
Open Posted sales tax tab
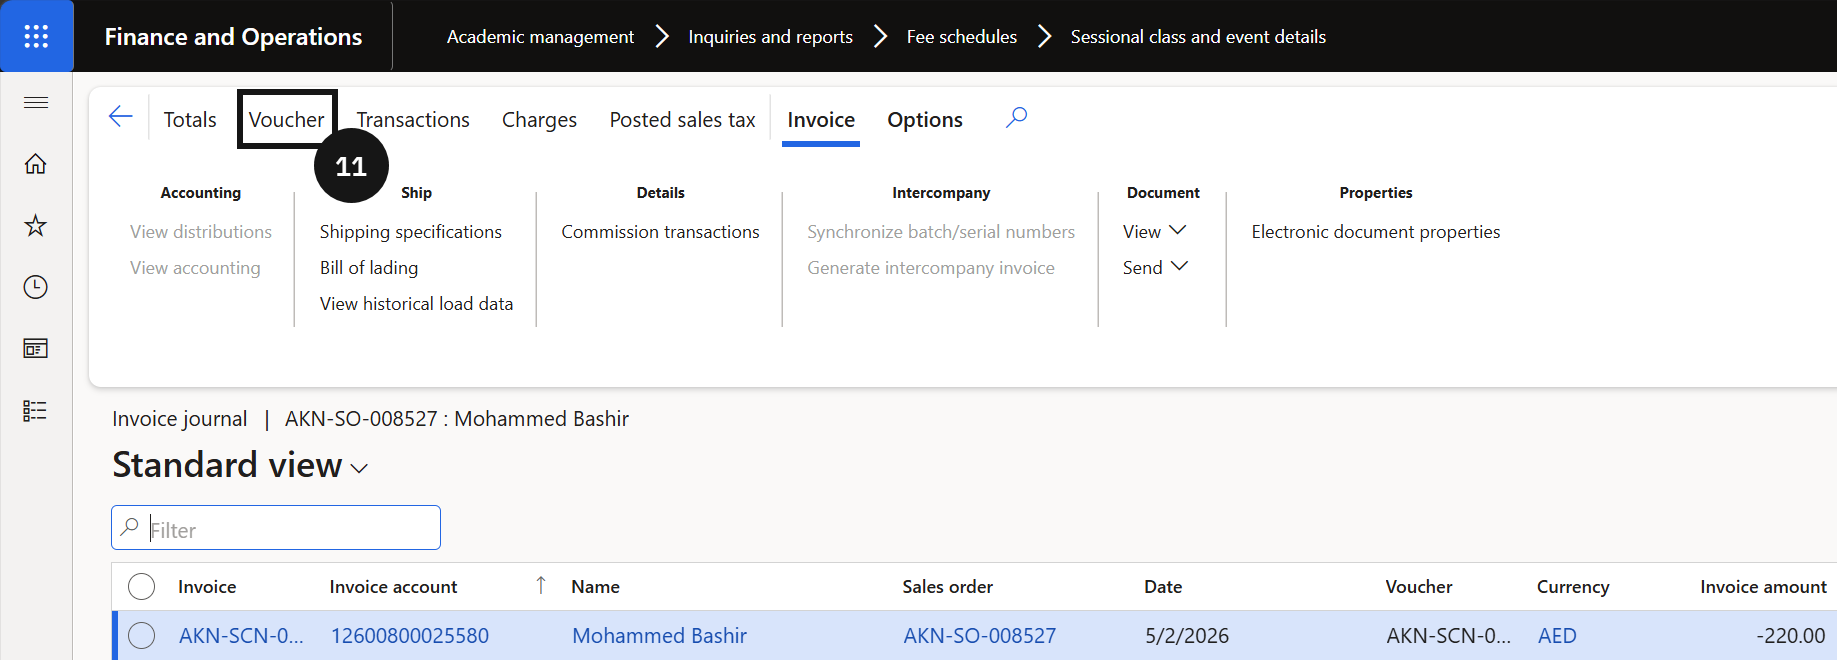683,120
